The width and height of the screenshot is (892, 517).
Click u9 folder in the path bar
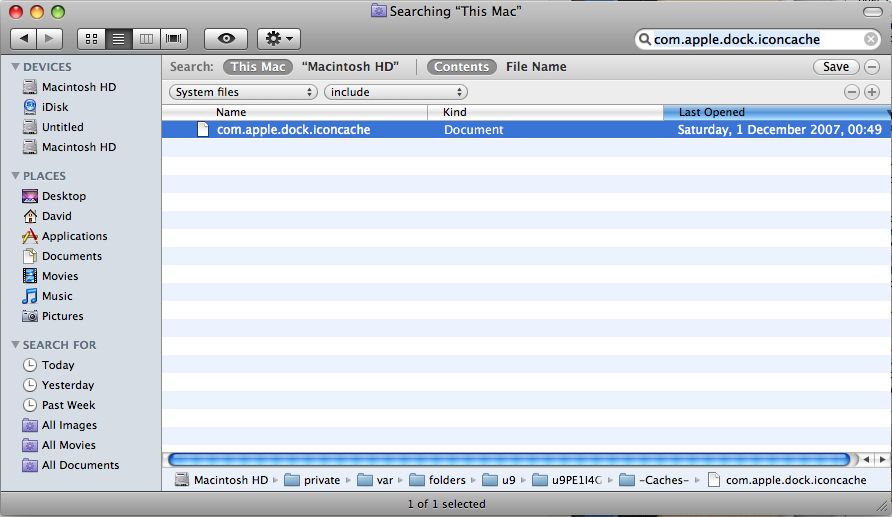tap(499, 480)
